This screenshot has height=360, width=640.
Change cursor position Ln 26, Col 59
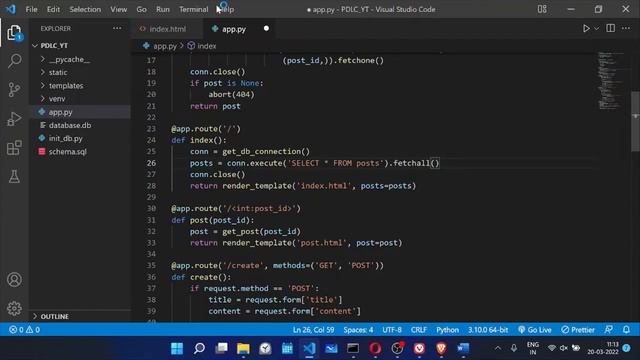point(313,330)
